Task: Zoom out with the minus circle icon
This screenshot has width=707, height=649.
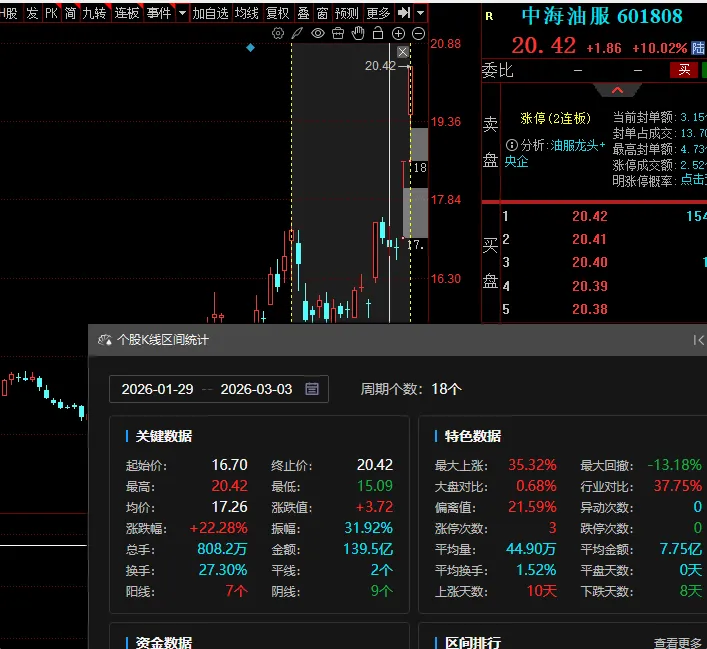Action: (418, 33)
